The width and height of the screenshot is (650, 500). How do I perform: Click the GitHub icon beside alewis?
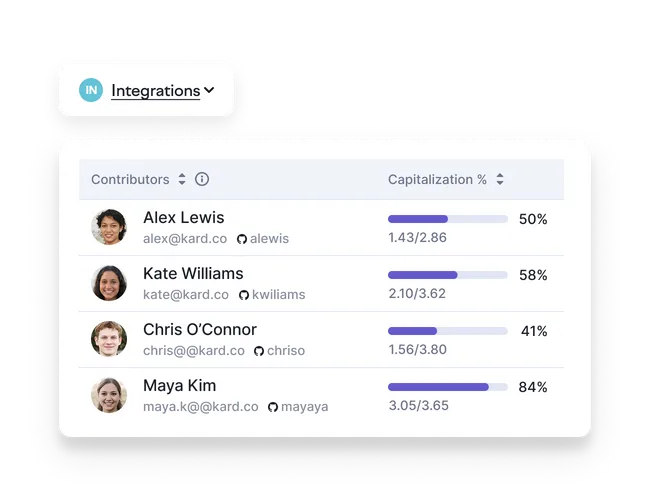pyautogui.click(x=242, y=239)
